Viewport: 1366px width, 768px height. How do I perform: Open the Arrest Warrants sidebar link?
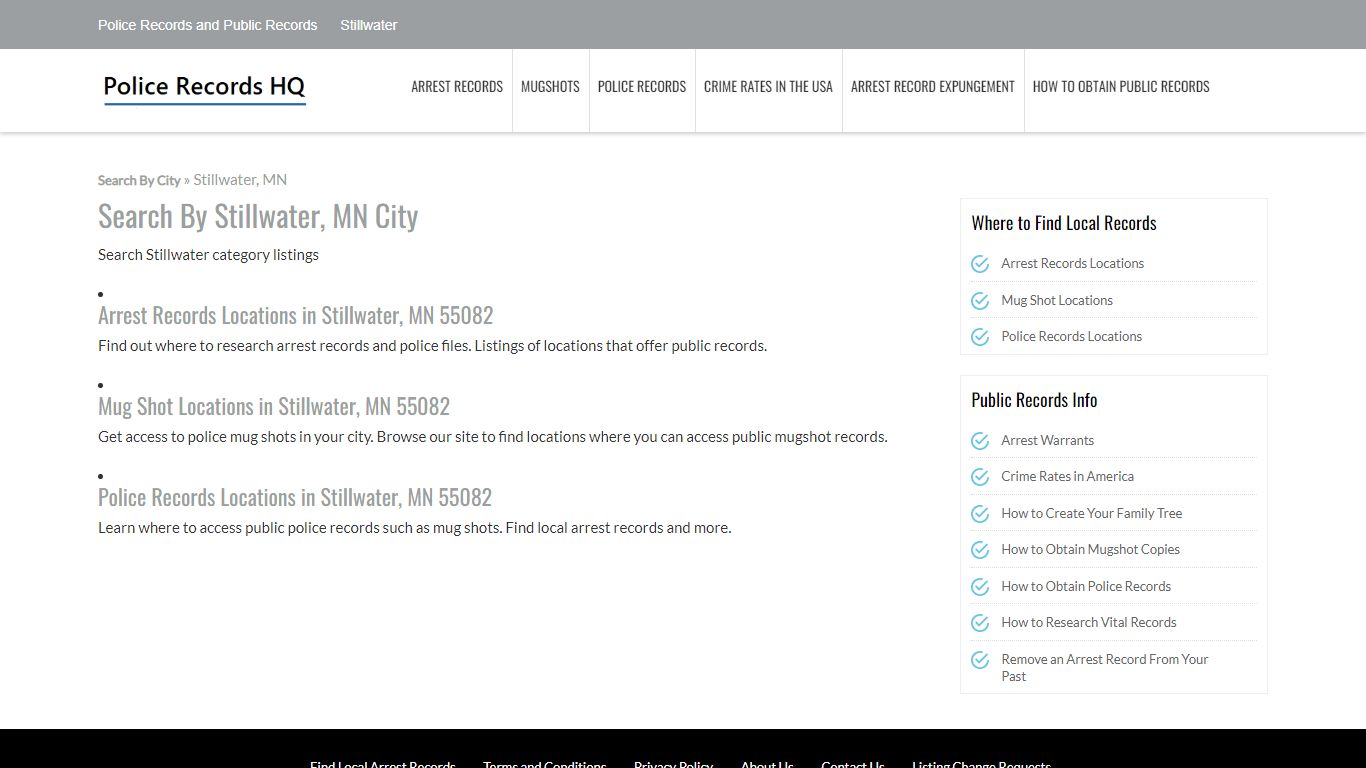tap(1047, 441)
